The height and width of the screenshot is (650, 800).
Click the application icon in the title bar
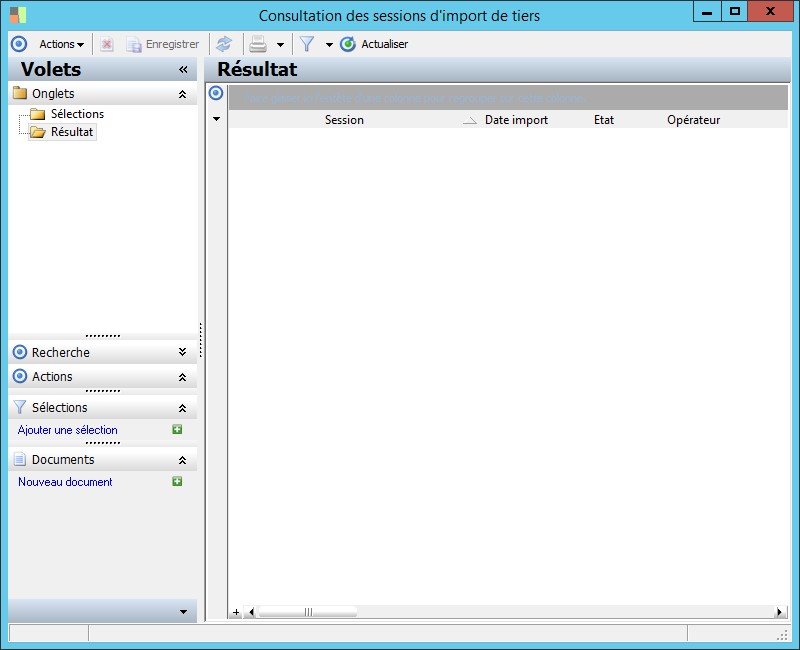(x=18, y=15)
